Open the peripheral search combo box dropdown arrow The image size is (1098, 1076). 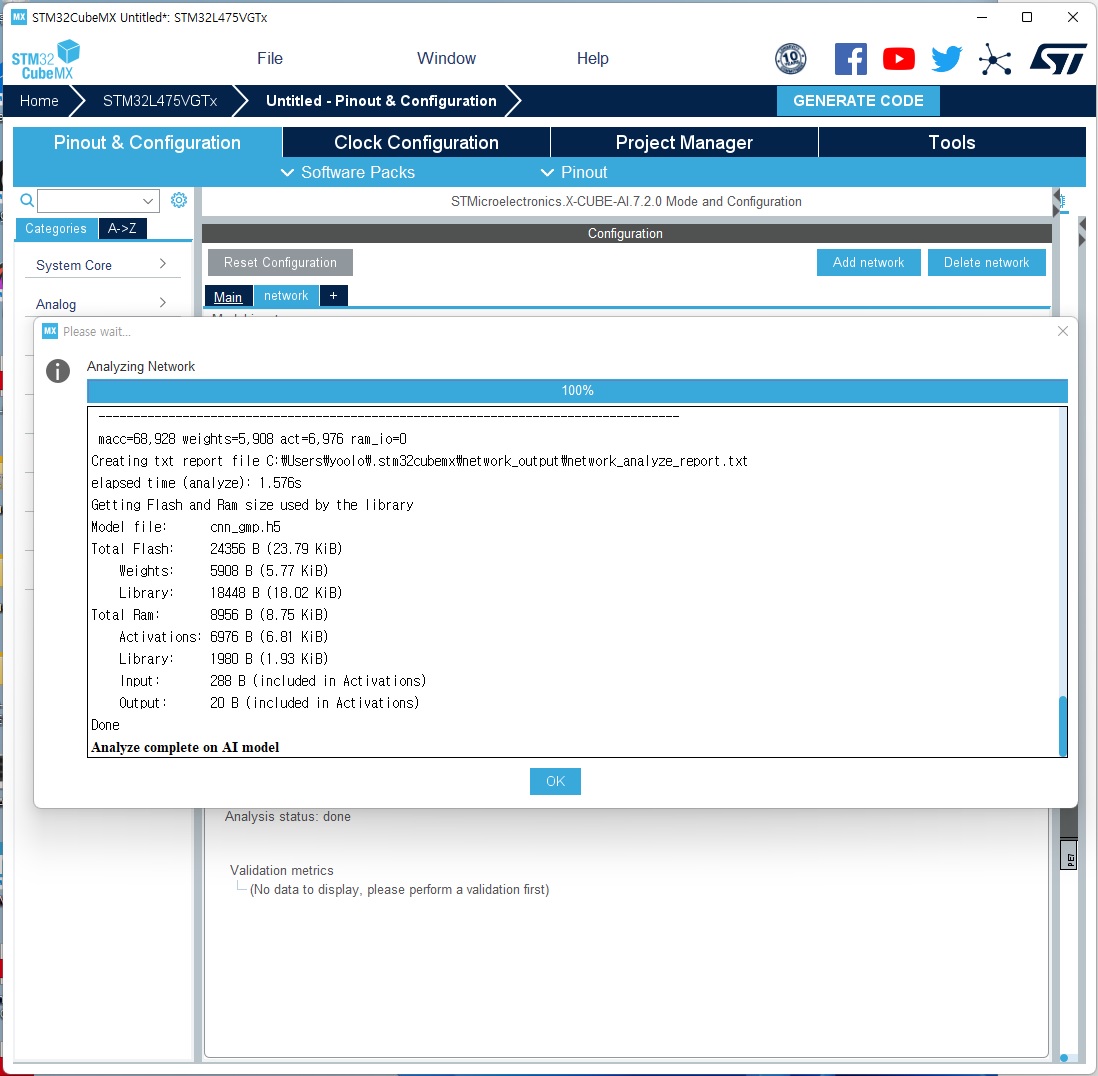click(148, 201)
